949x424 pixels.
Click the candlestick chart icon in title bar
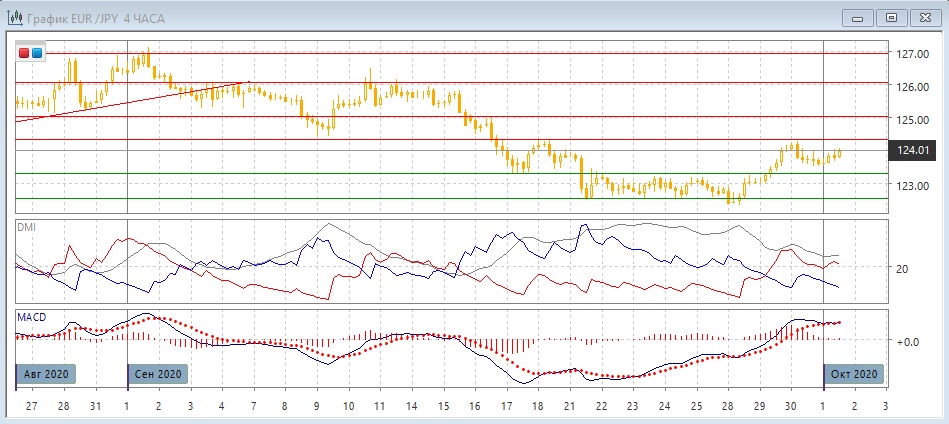(14, 17)
